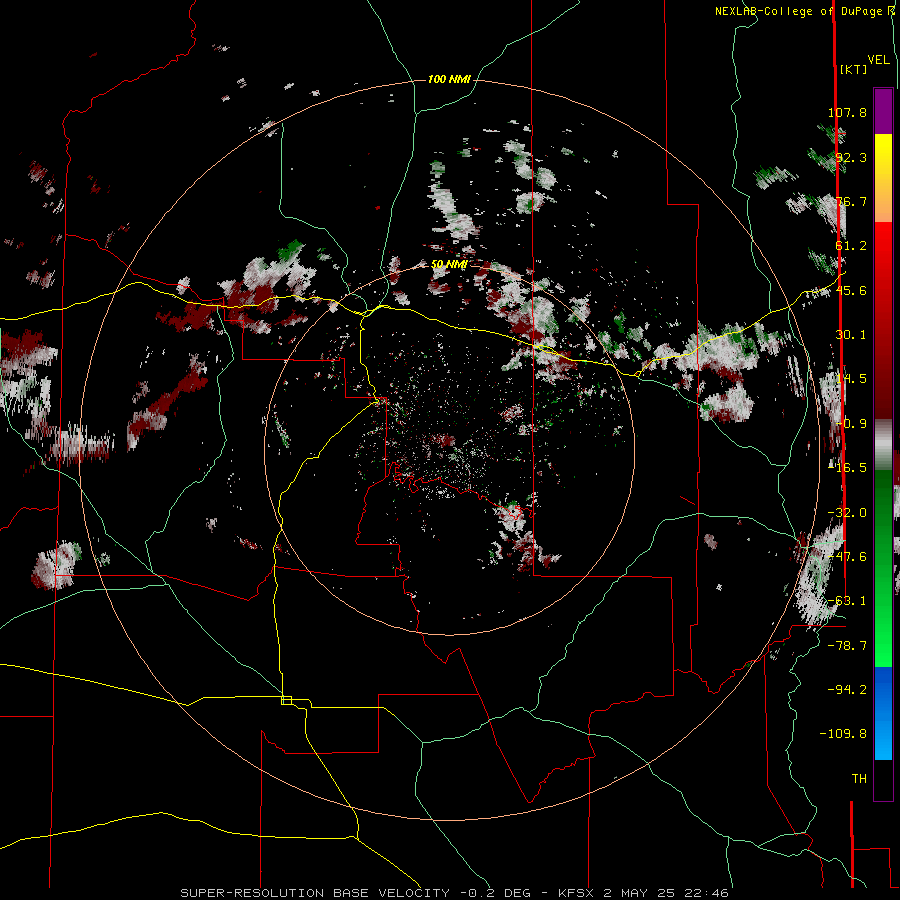Click the -63.1 velocity scale value
900x900 pixels.
(847, 601)
